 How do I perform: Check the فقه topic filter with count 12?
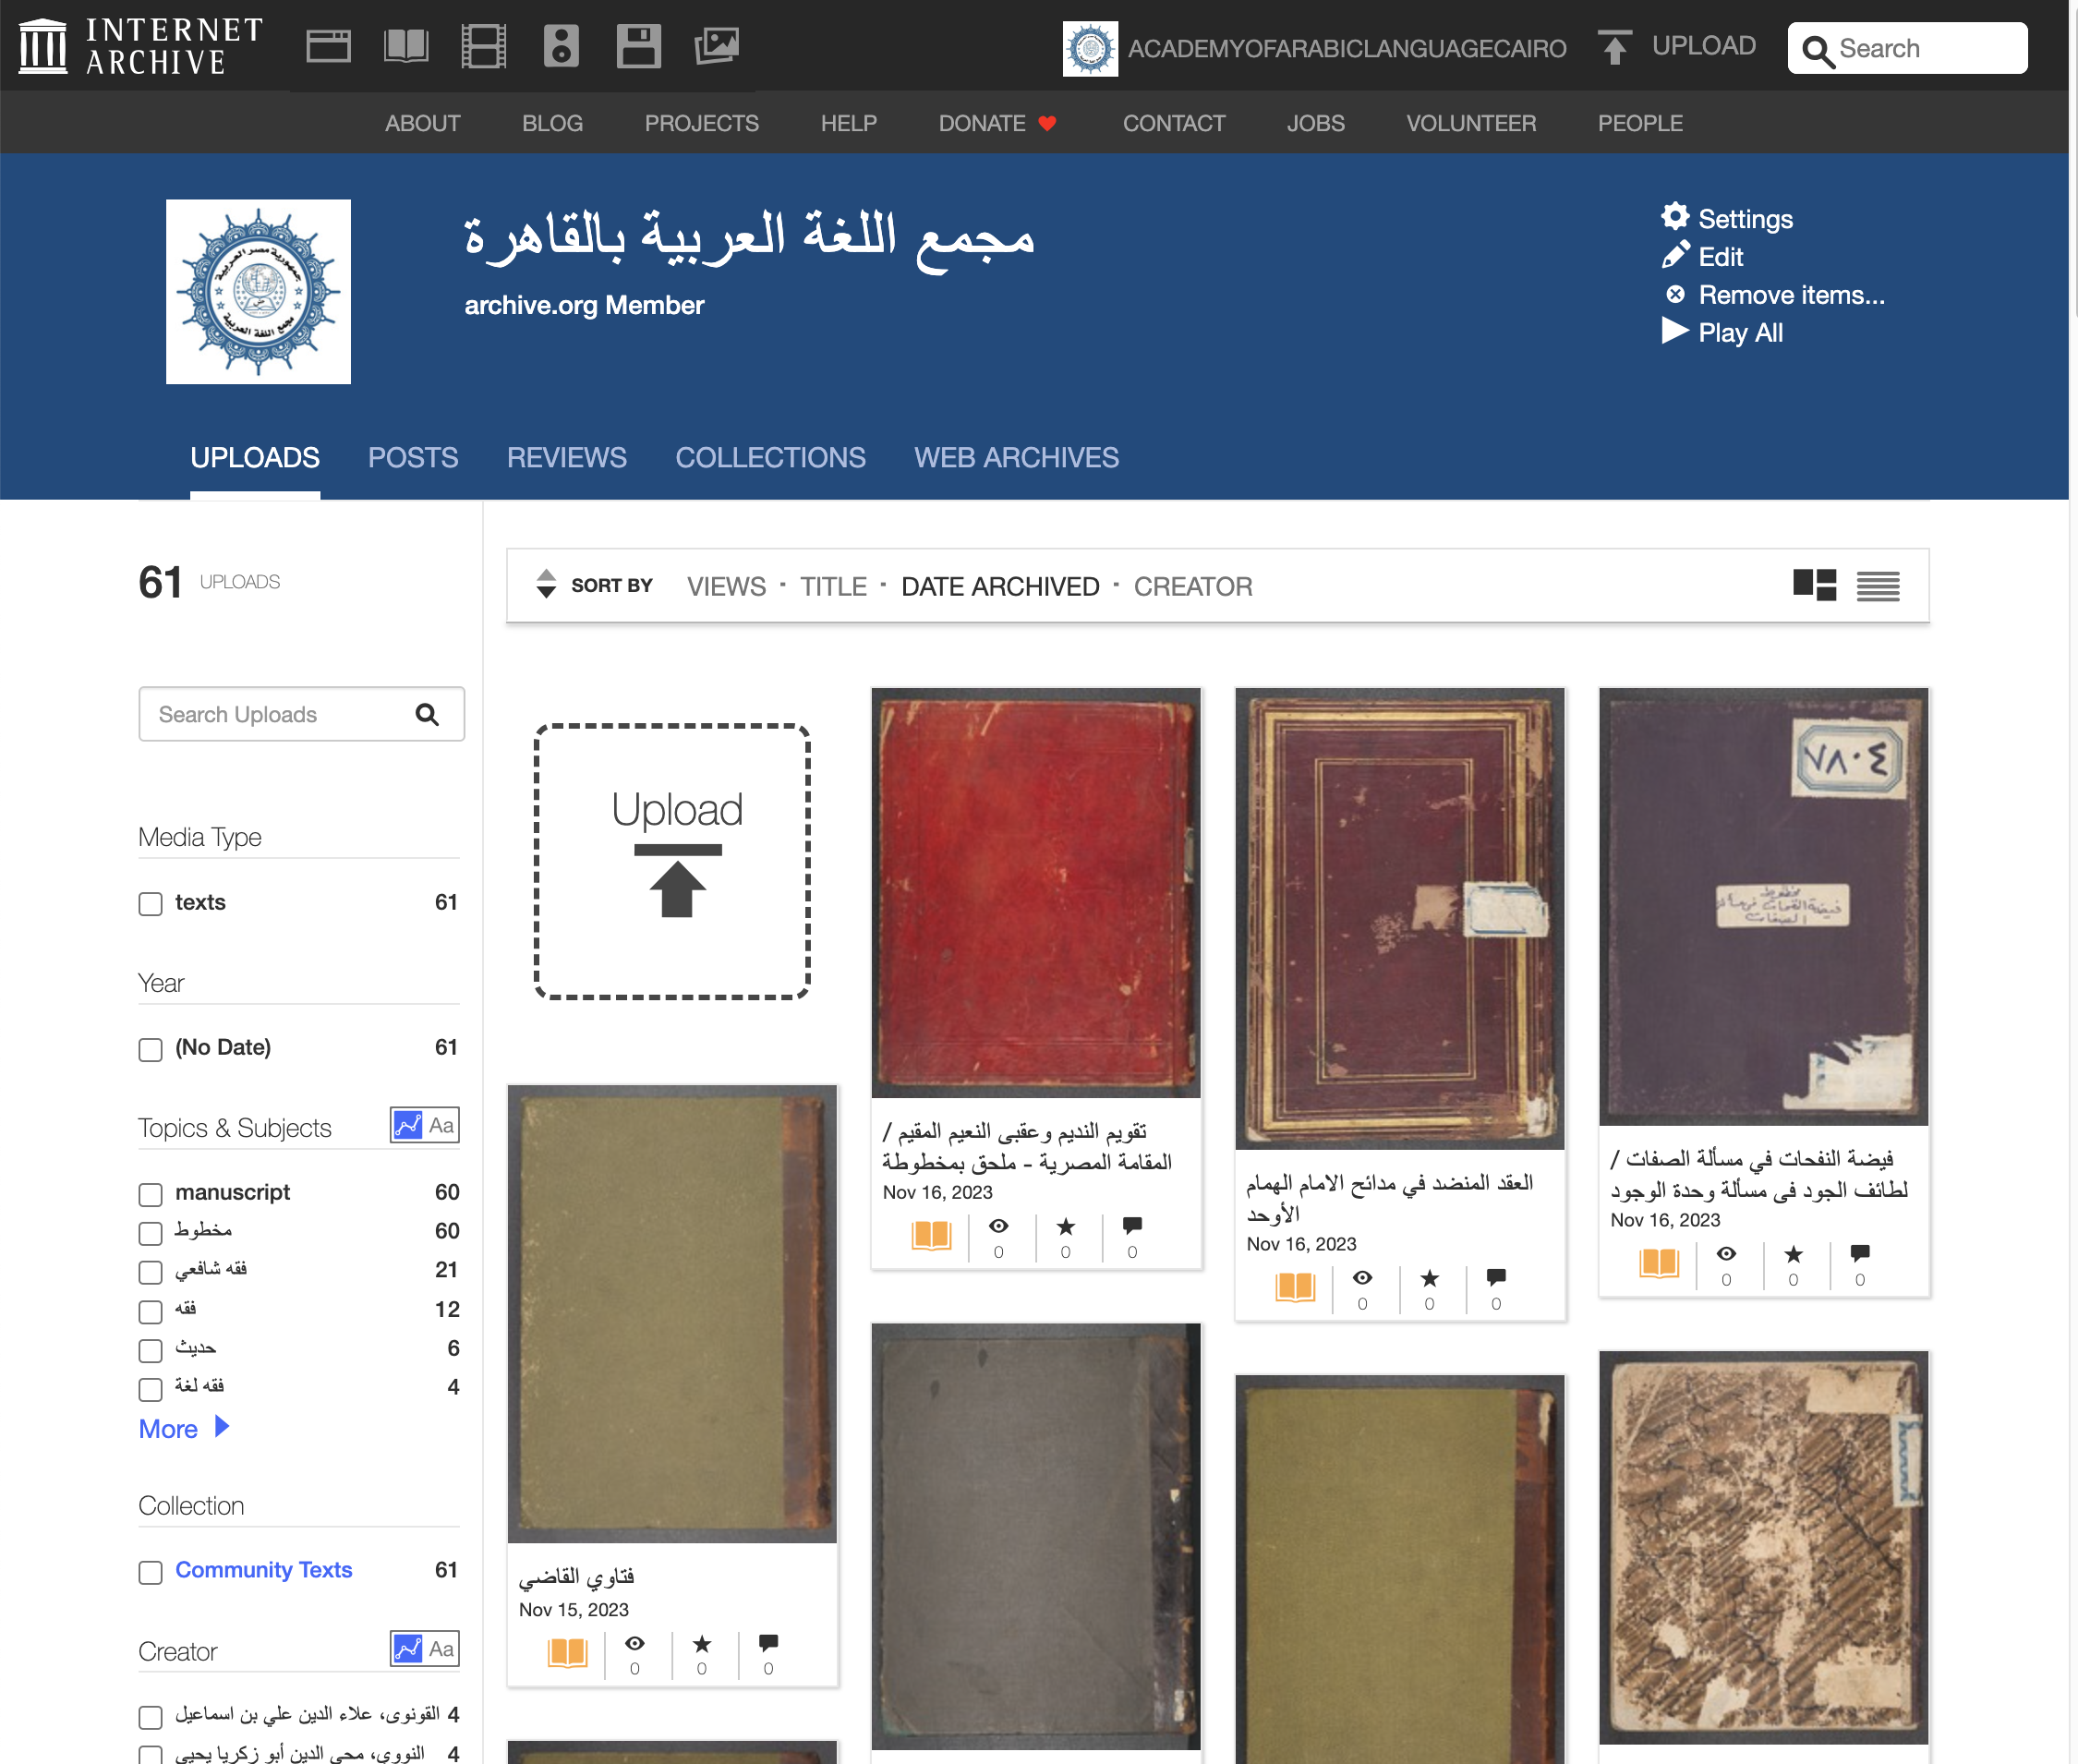(x=150, y=1311)
